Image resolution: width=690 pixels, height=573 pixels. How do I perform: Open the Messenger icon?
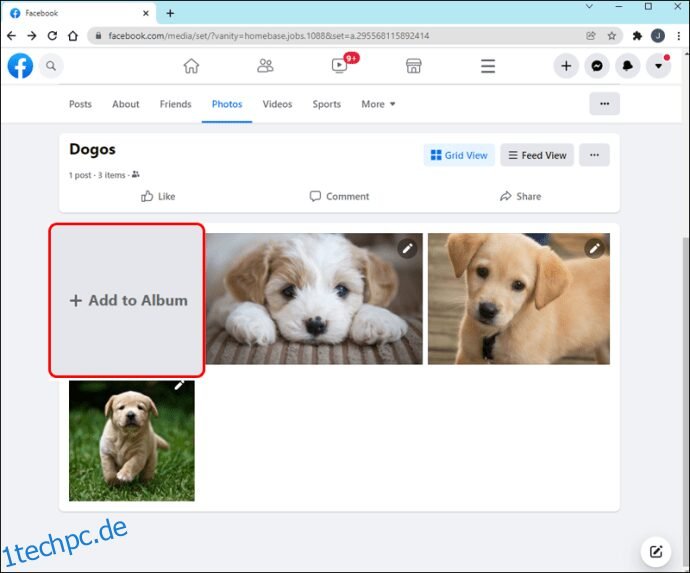[597, 66]
